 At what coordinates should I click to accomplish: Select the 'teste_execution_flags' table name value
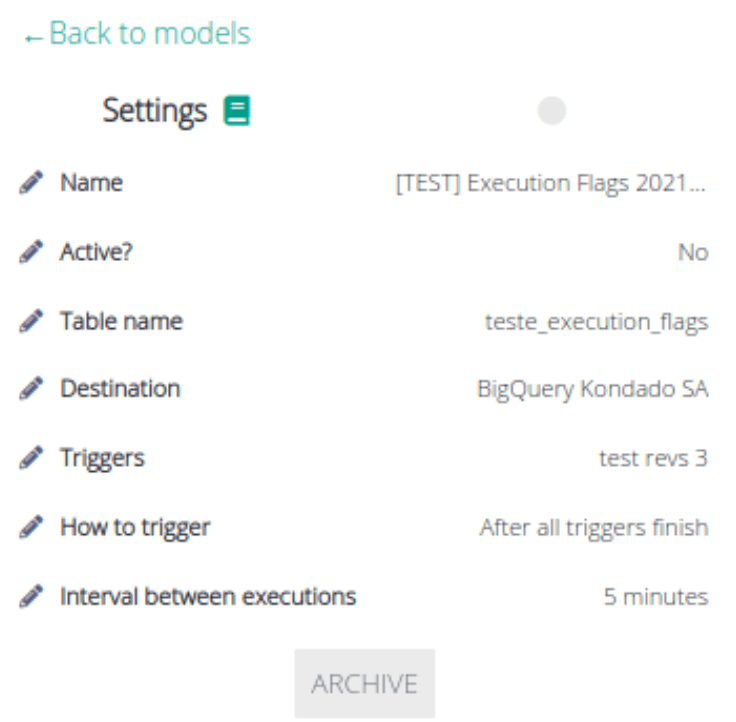coord(596,322)
